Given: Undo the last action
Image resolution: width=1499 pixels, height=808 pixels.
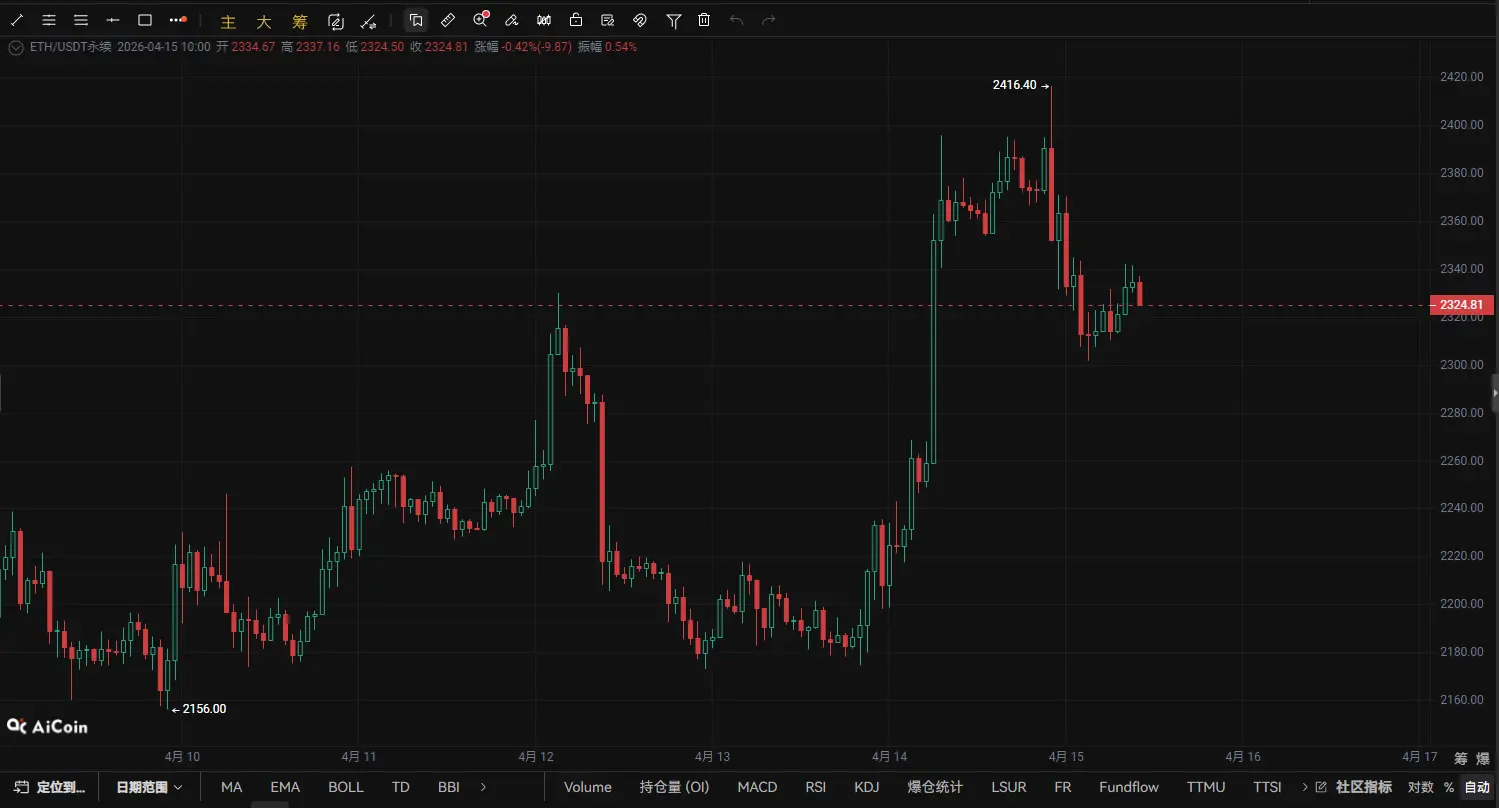Looking at the screenshot, I should (x=737, y=20).
